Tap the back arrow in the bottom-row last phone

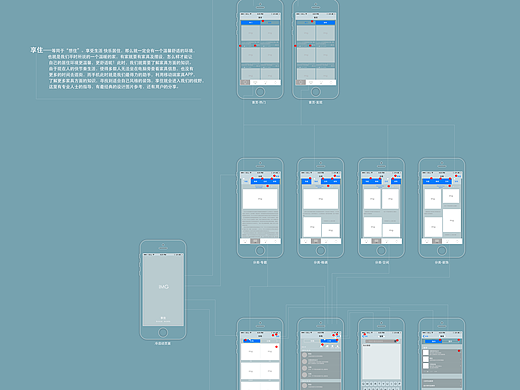[424, 336]
